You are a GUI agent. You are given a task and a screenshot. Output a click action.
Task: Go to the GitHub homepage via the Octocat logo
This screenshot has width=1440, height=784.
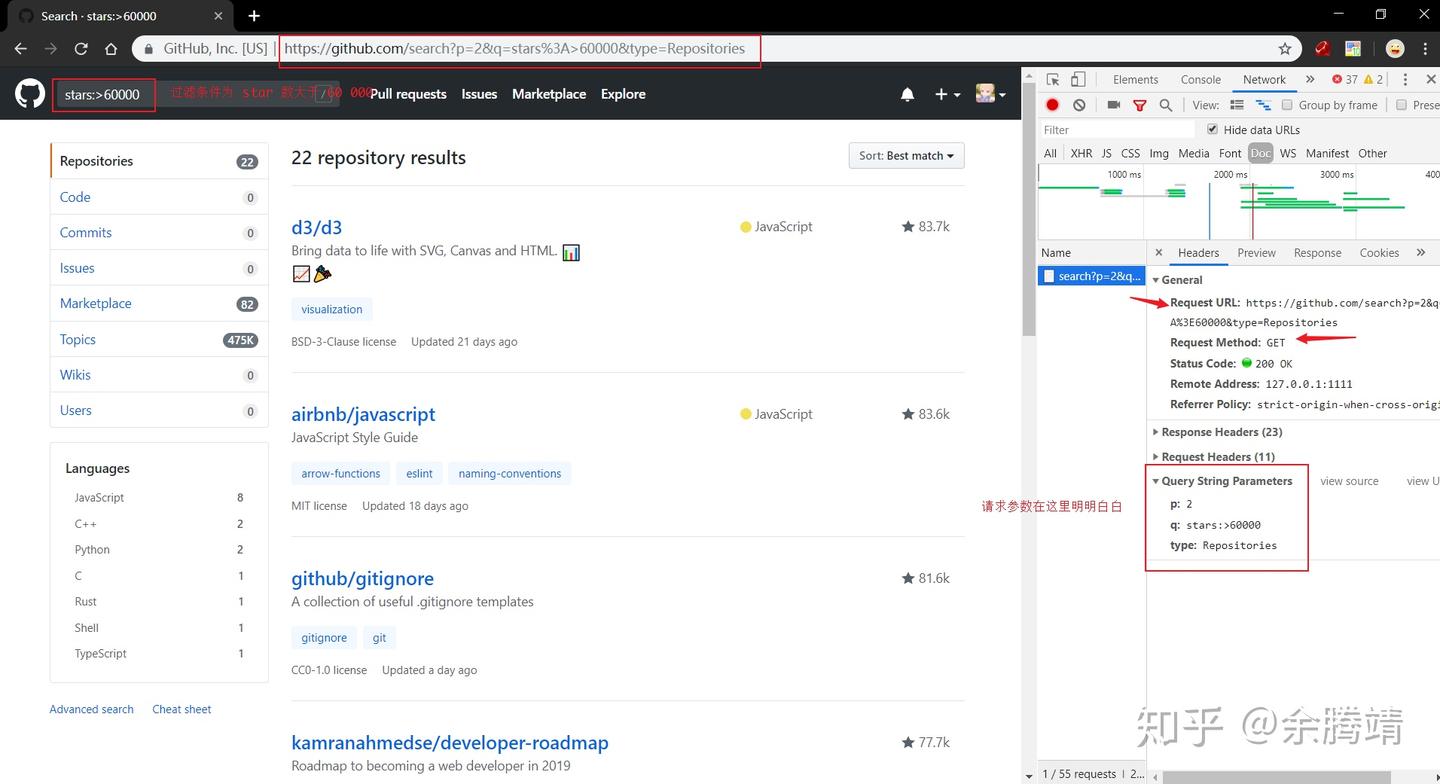point(30,94)
